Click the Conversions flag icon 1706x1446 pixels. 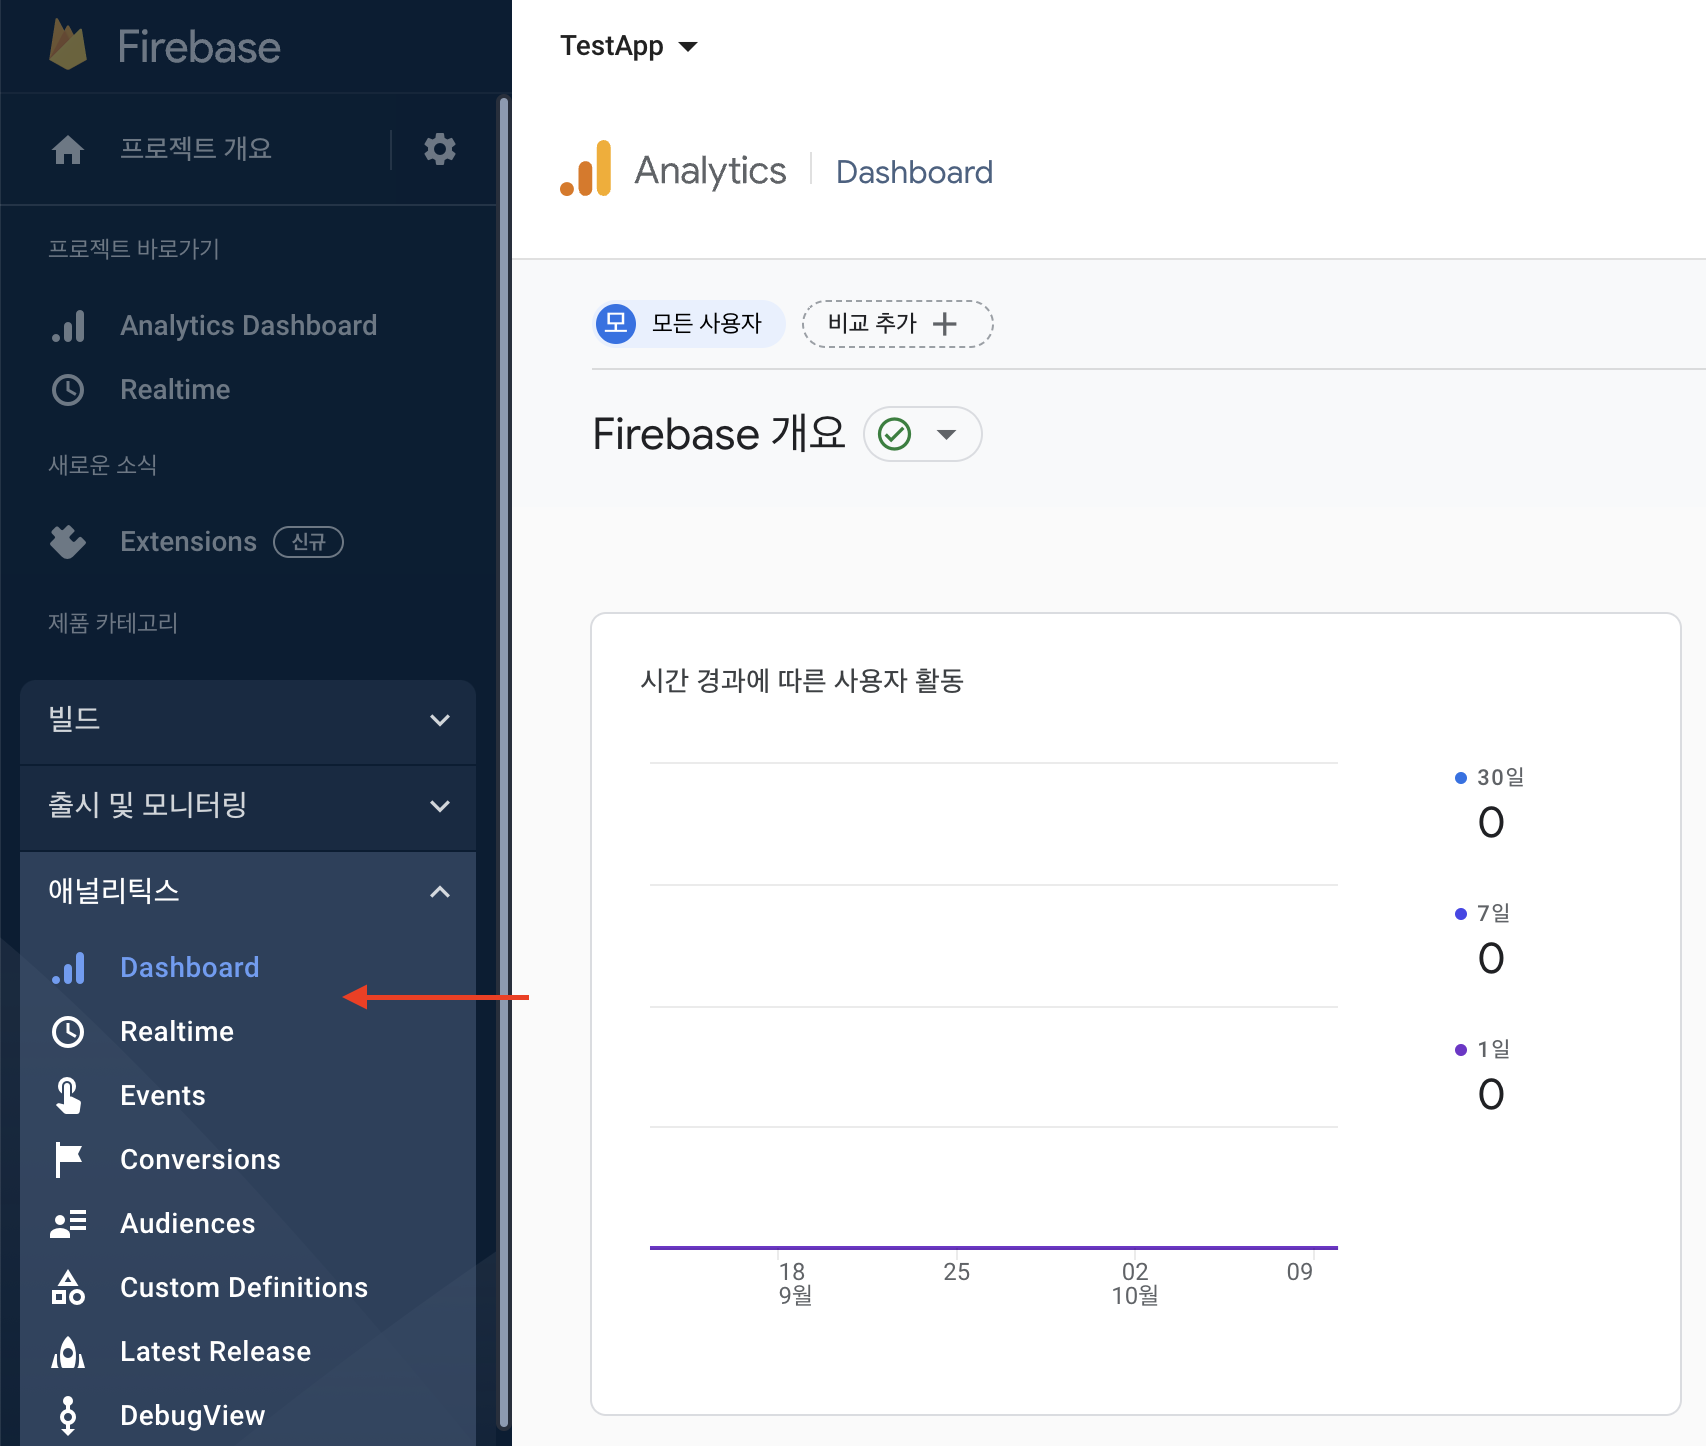(x=68, y=1160)
